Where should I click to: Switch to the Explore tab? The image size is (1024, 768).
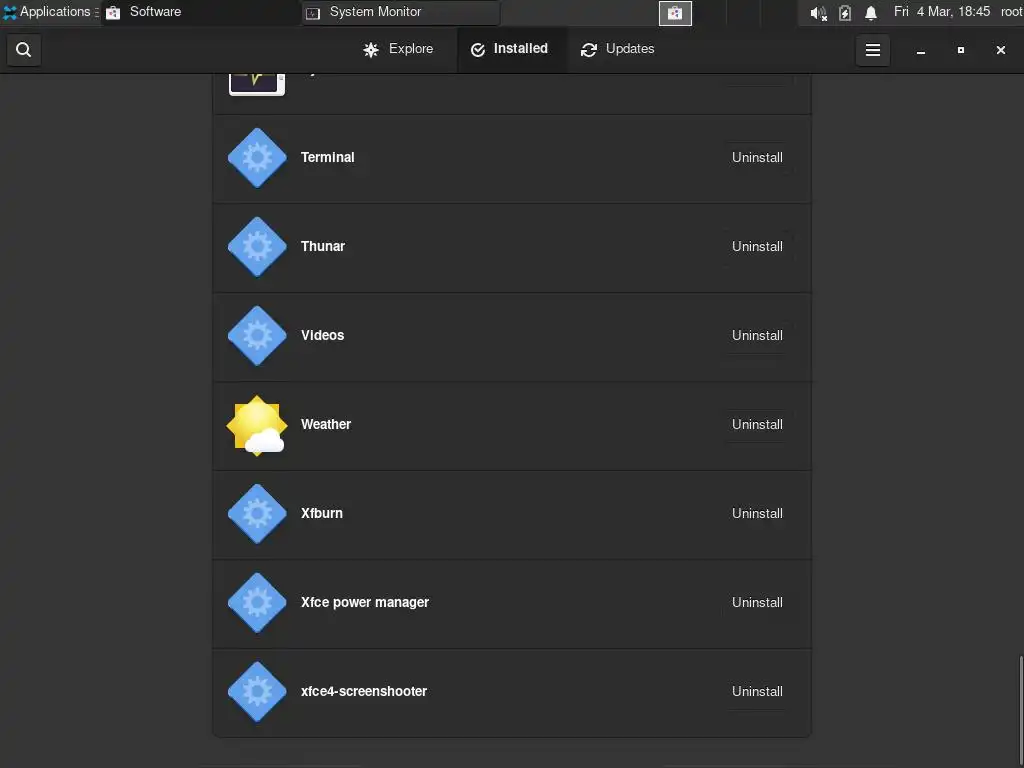pos(398,50)
